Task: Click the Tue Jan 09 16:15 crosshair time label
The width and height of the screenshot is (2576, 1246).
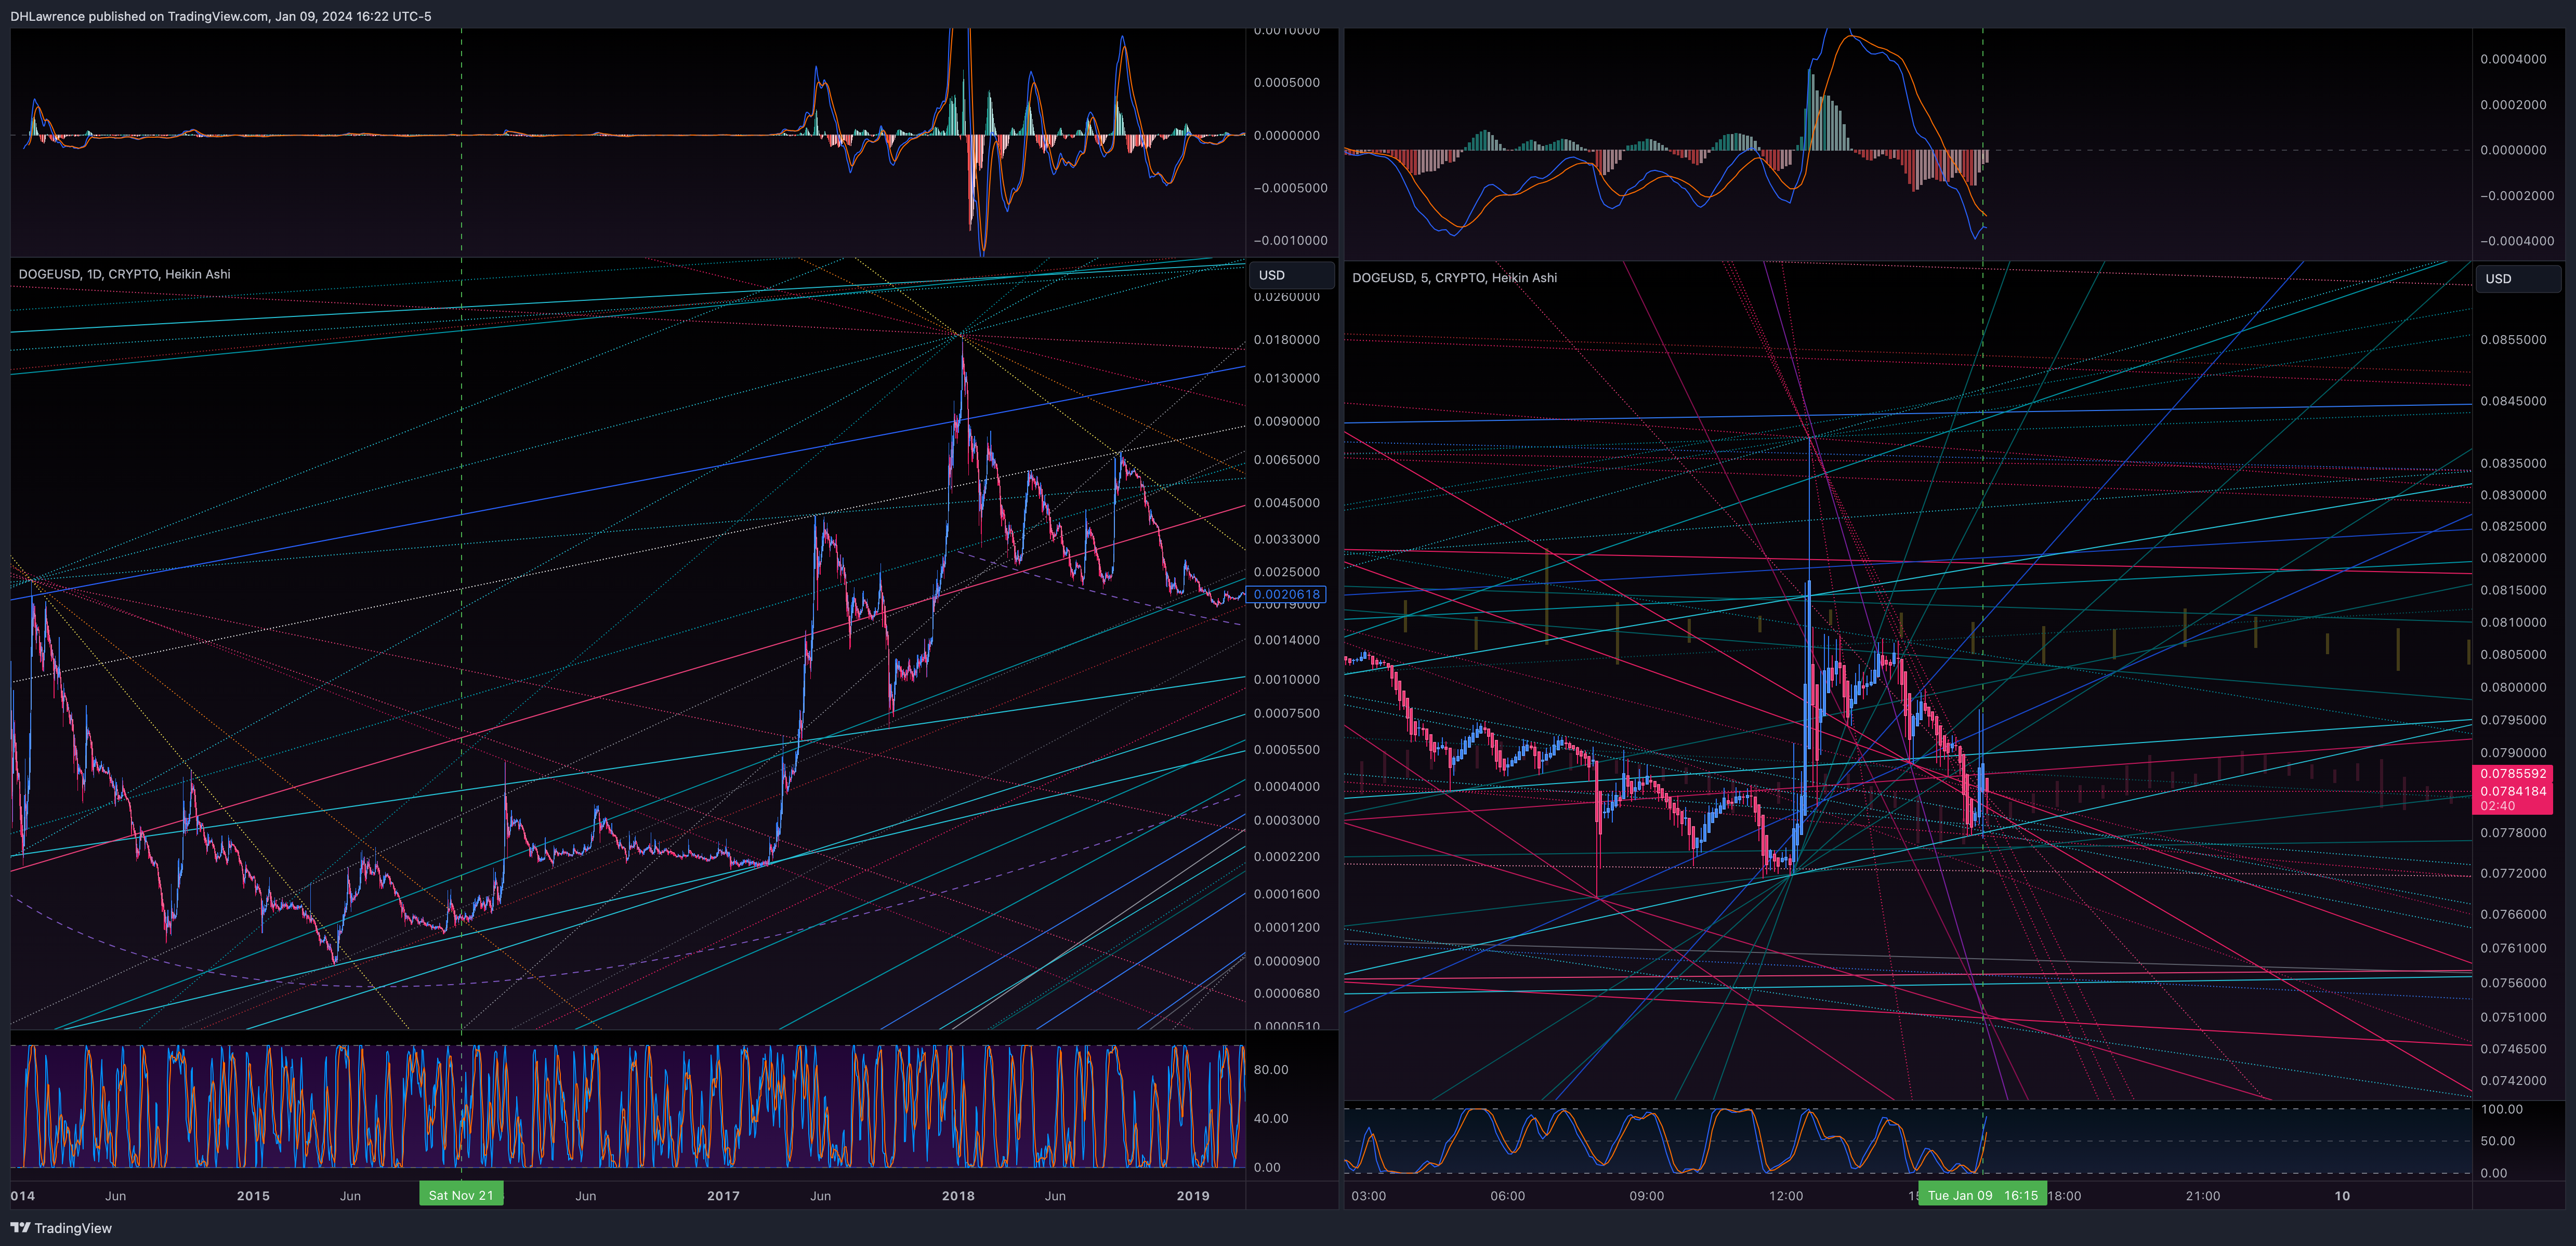Action: click(x=1982, y=1195)
